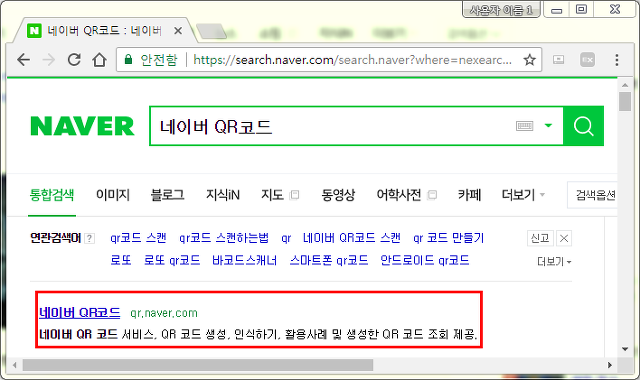The image size is (640, 380).
Task: Click the new-window icon next to 지도
Action: click(294, 195)
